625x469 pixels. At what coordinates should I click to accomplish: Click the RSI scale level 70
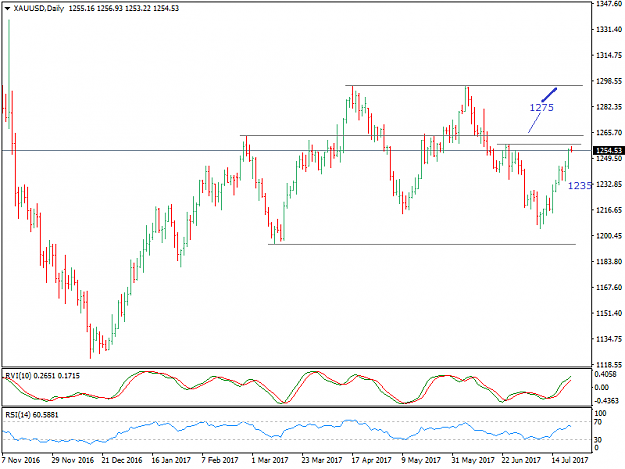(x=598, y=422)
